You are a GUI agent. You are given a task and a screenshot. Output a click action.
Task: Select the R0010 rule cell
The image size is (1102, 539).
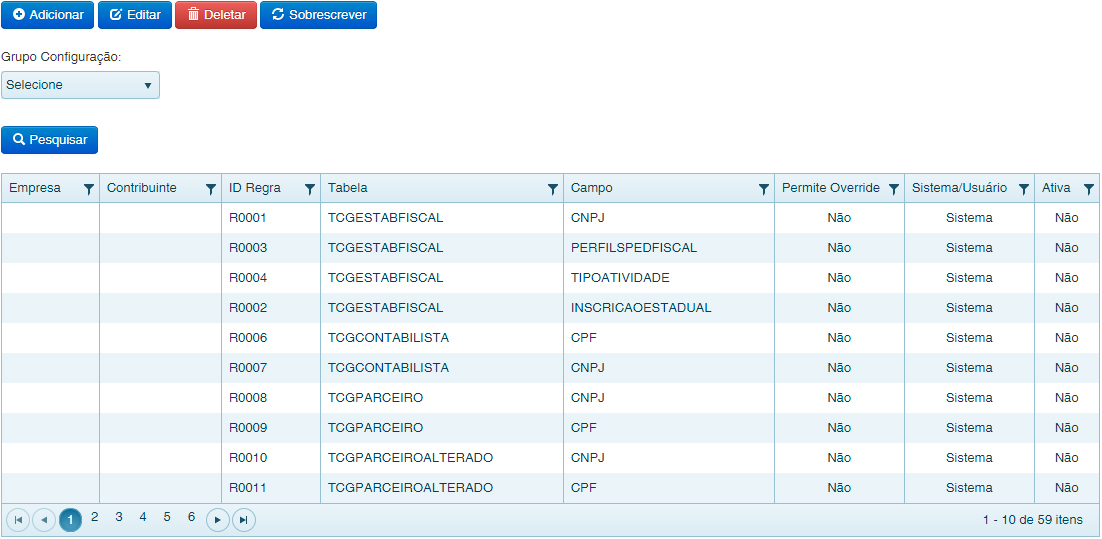(271, 458)
